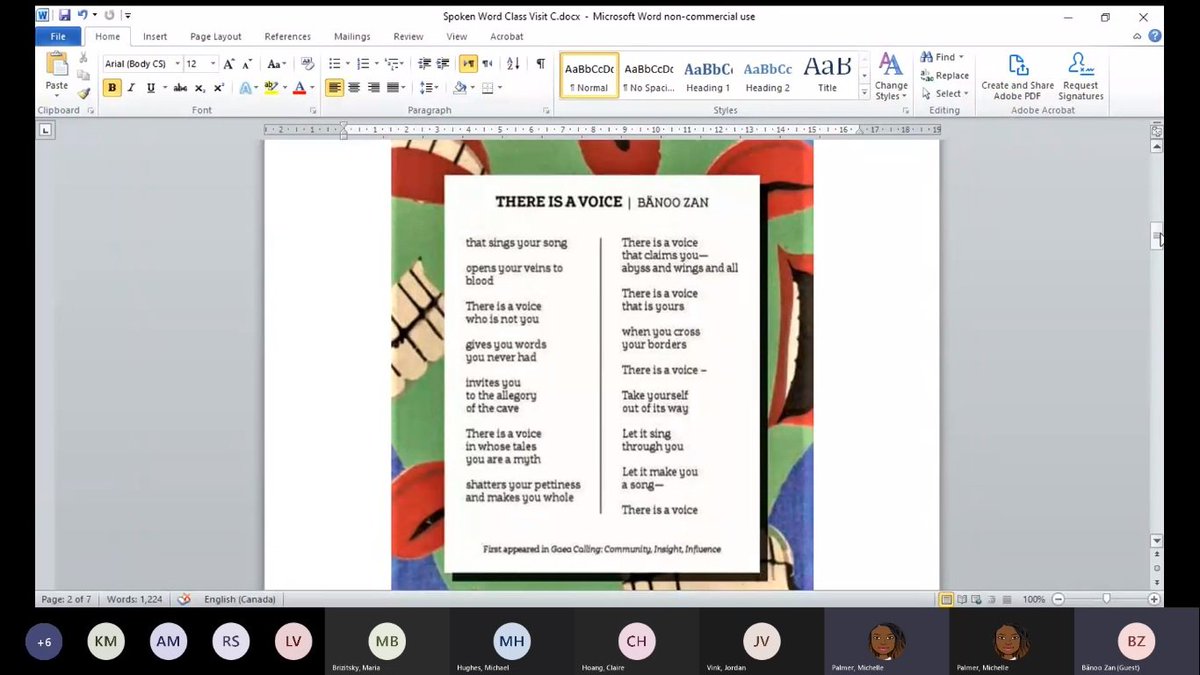Click the Sort A-Z icon
This screenshot has width=1200, height=675.
tap(513, 63)
